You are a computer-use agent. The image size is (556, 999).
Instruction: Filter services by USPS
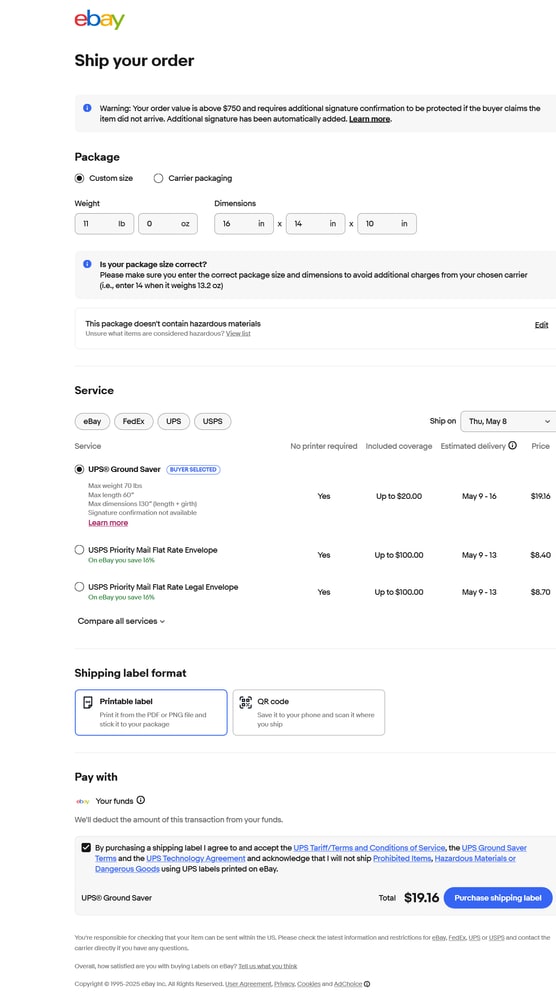click(213, 421)
